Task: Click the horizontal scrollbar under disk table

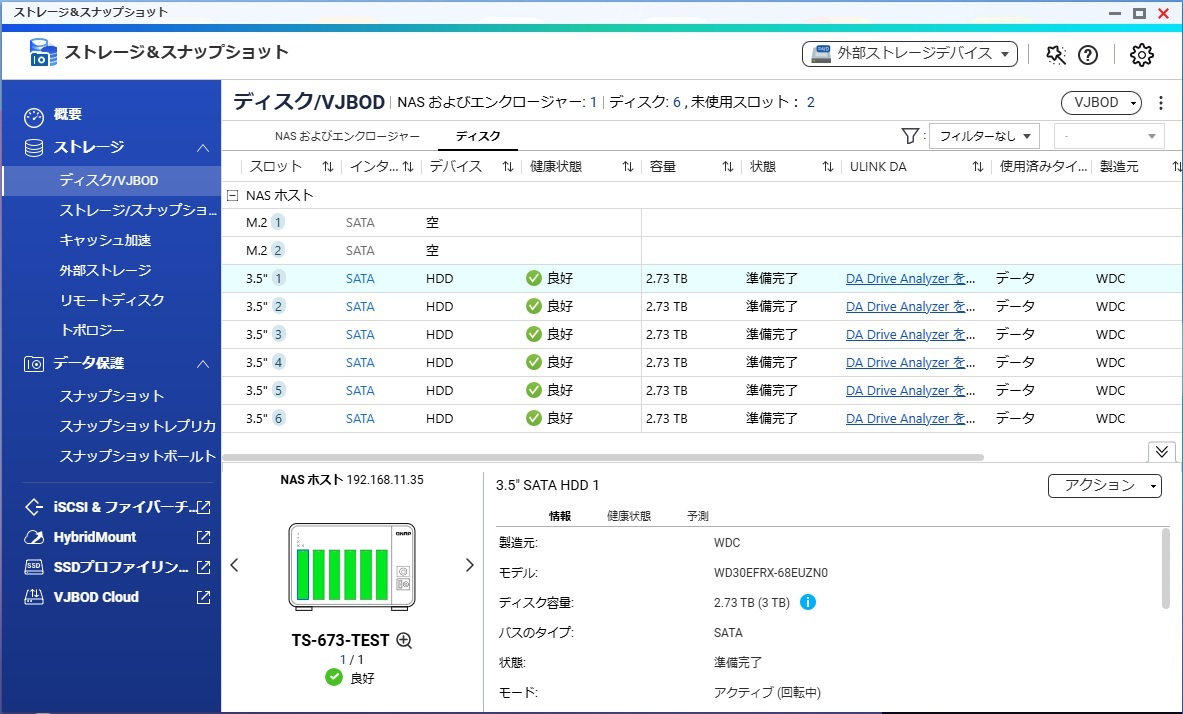Action: [603, 457]
